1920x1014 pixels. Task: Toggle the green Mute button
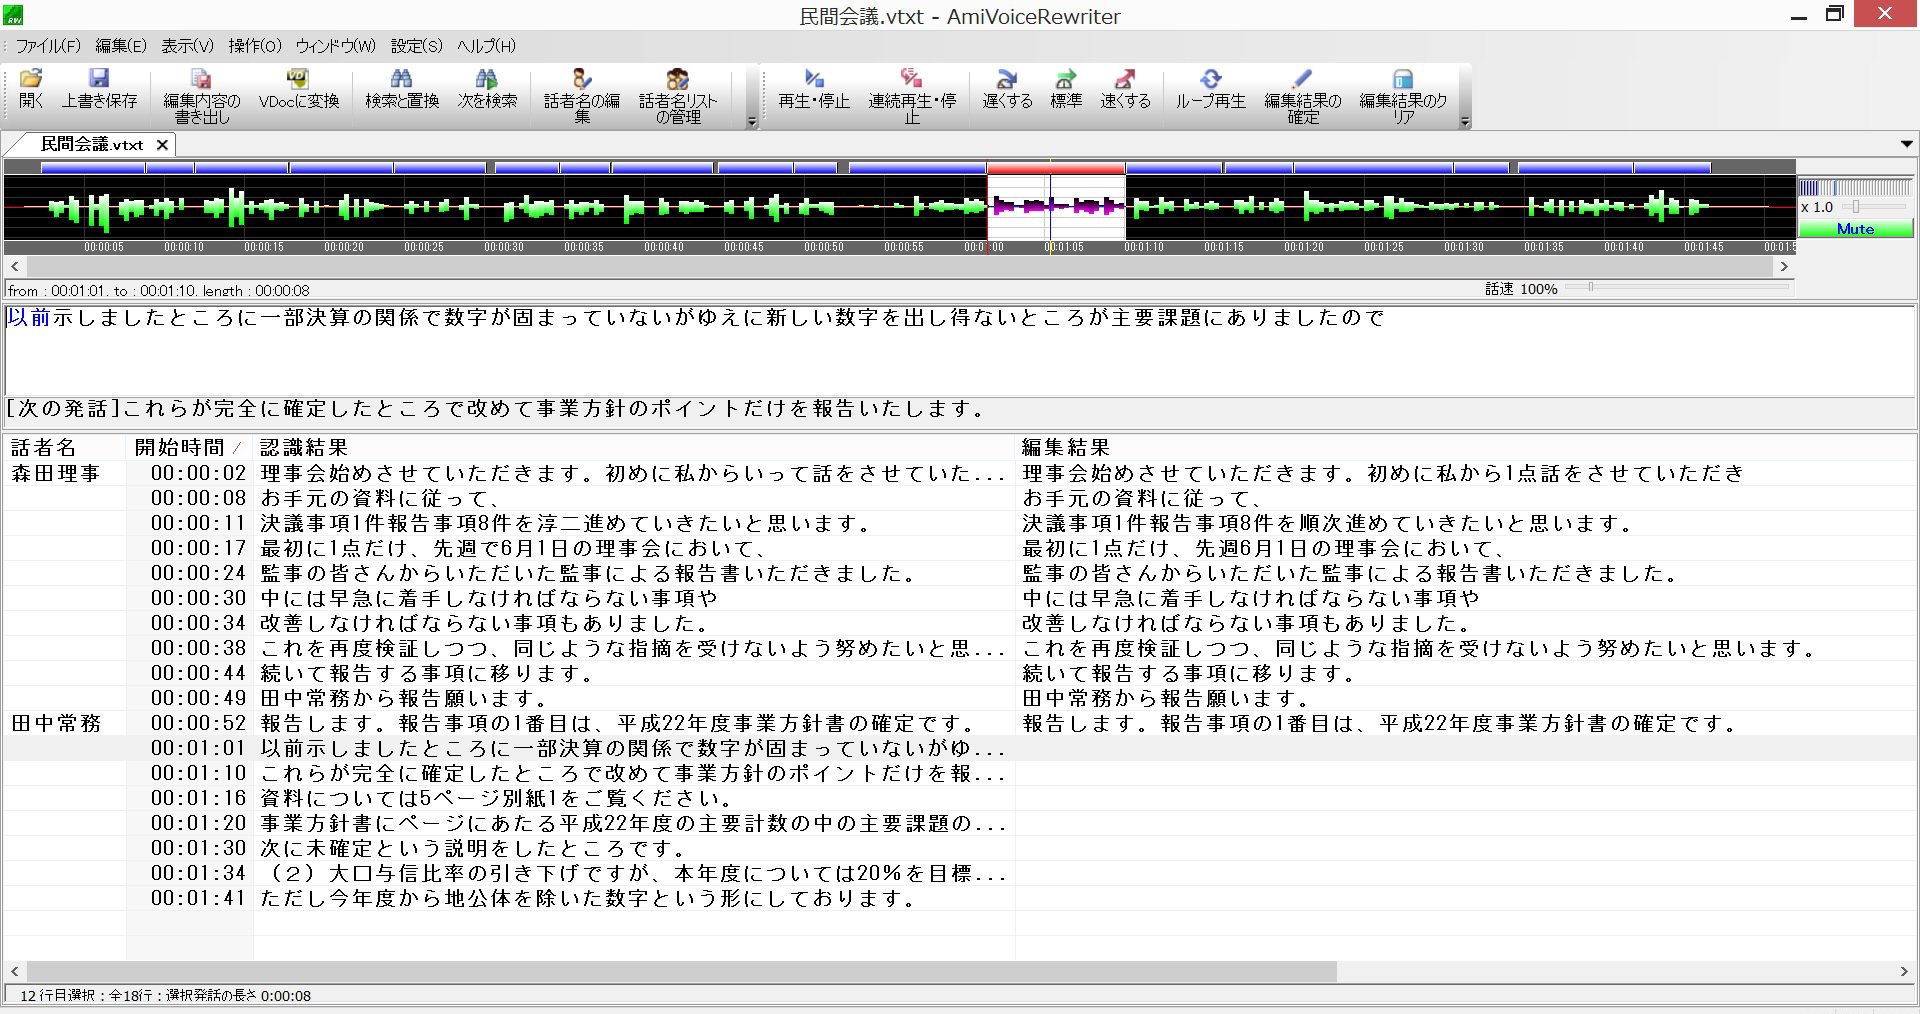(1855, 229)
